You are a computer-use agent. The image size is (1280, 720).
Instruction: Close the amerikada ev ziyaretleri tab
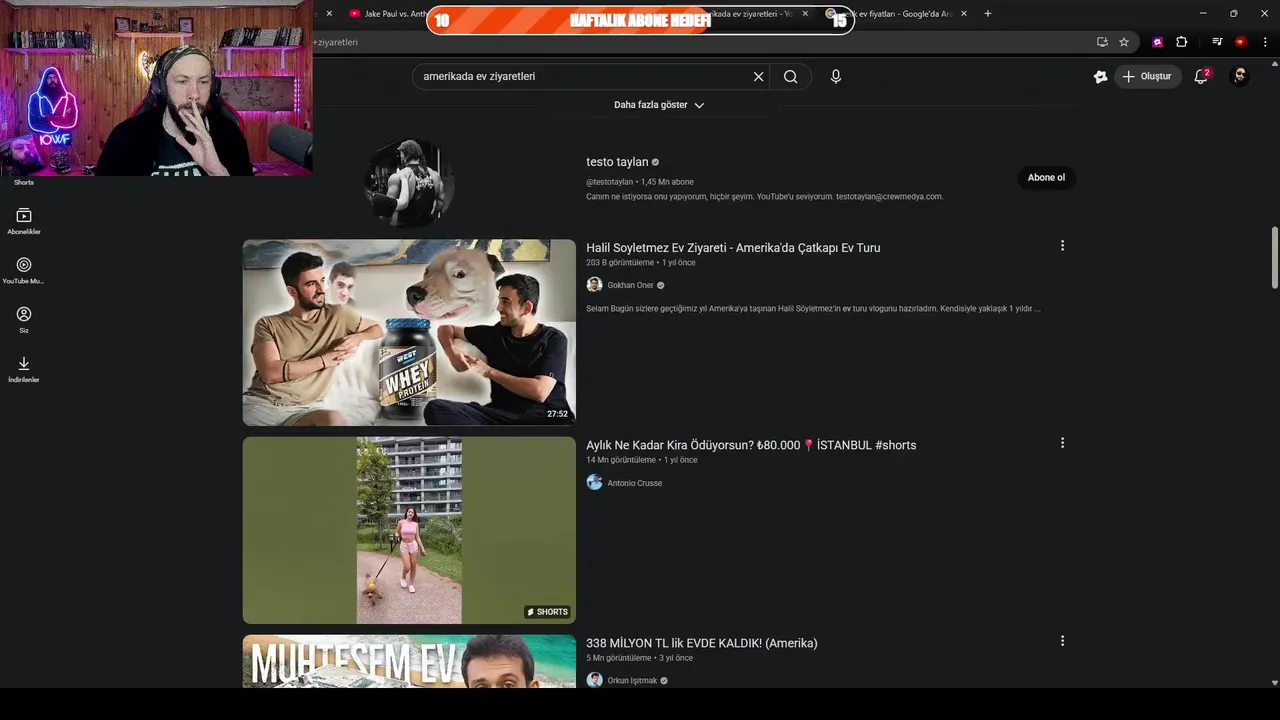(805, 14)
